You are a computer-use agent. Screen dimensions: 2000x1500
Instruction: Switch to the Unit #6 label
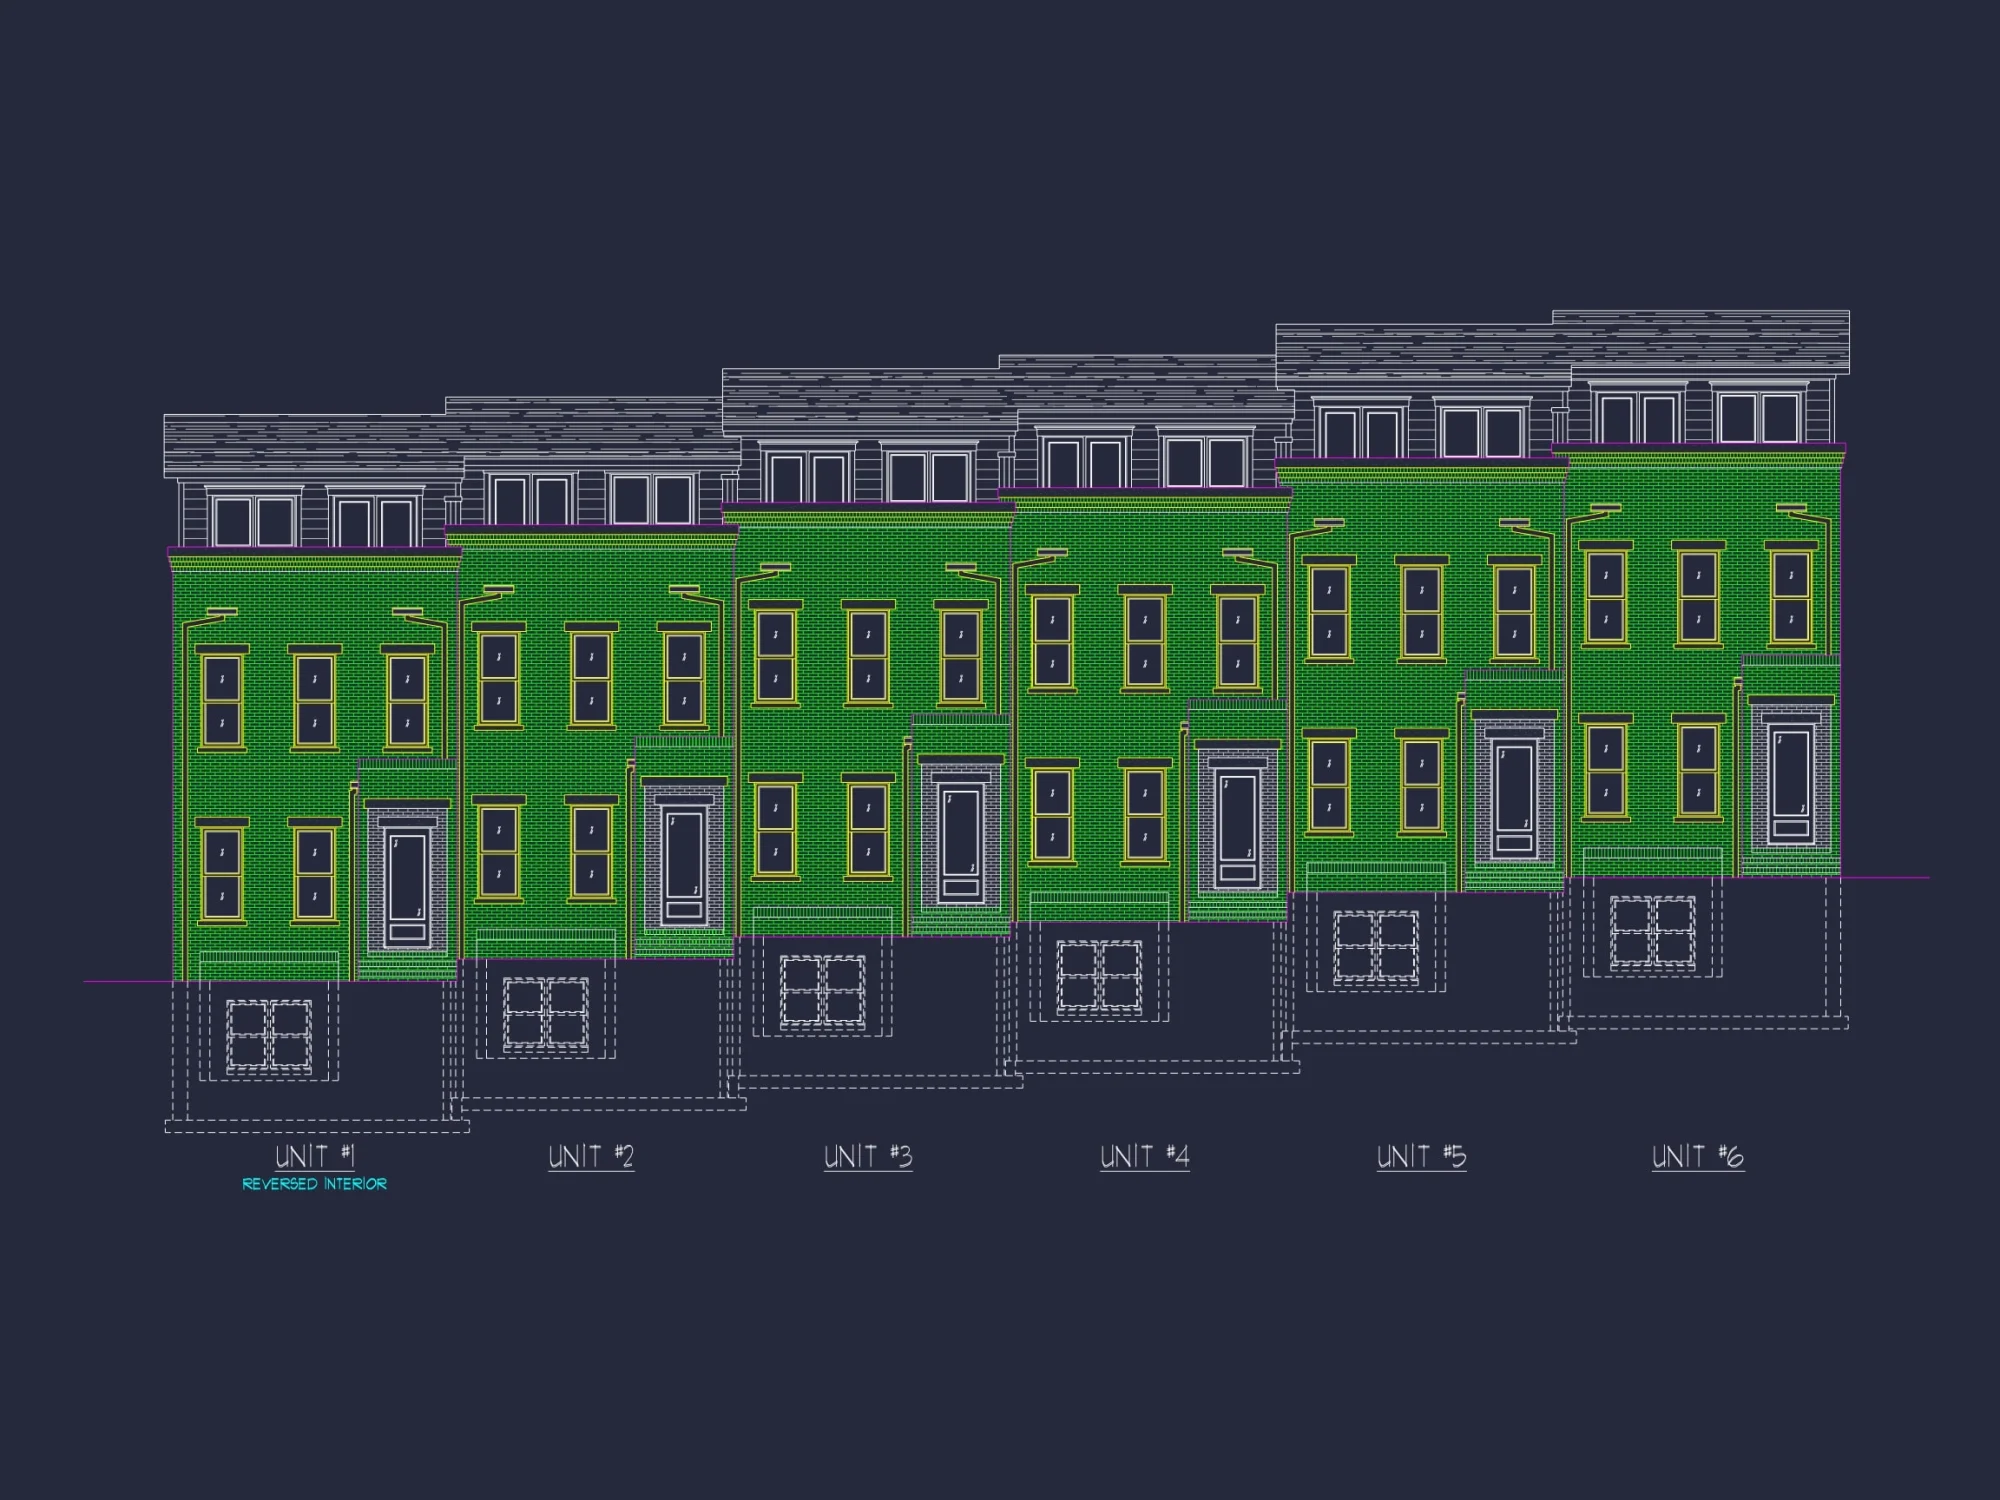1700,1155
